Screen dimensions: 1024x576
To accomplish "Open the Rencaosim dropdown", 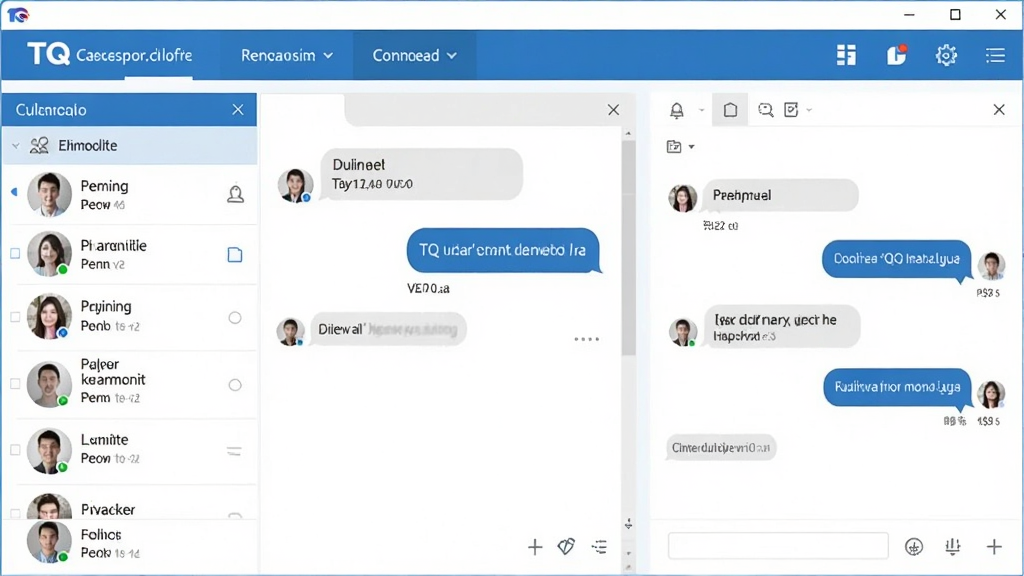I will coord(287,56).
